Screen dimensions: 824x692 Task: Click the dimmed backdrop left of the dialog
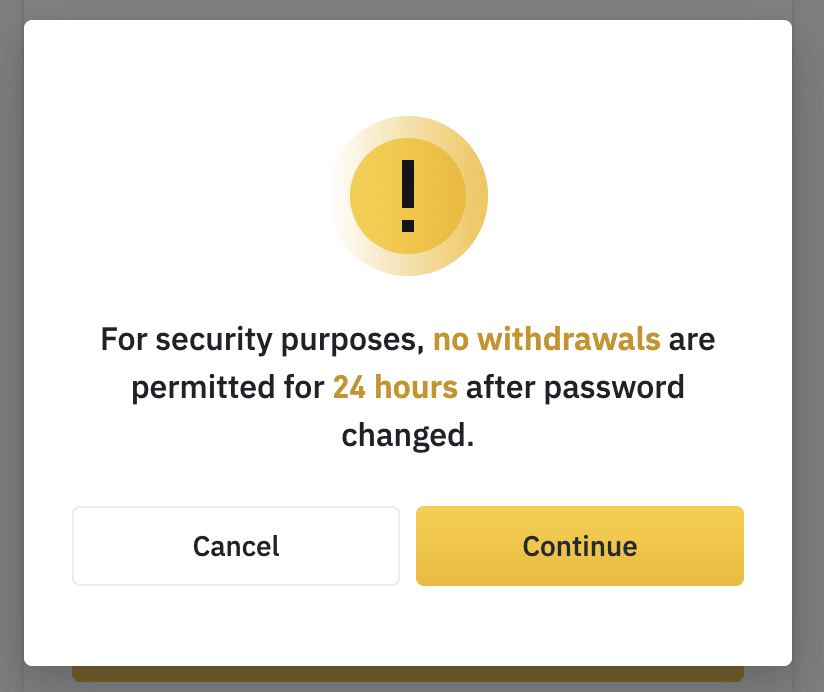(x=11, y=346)
